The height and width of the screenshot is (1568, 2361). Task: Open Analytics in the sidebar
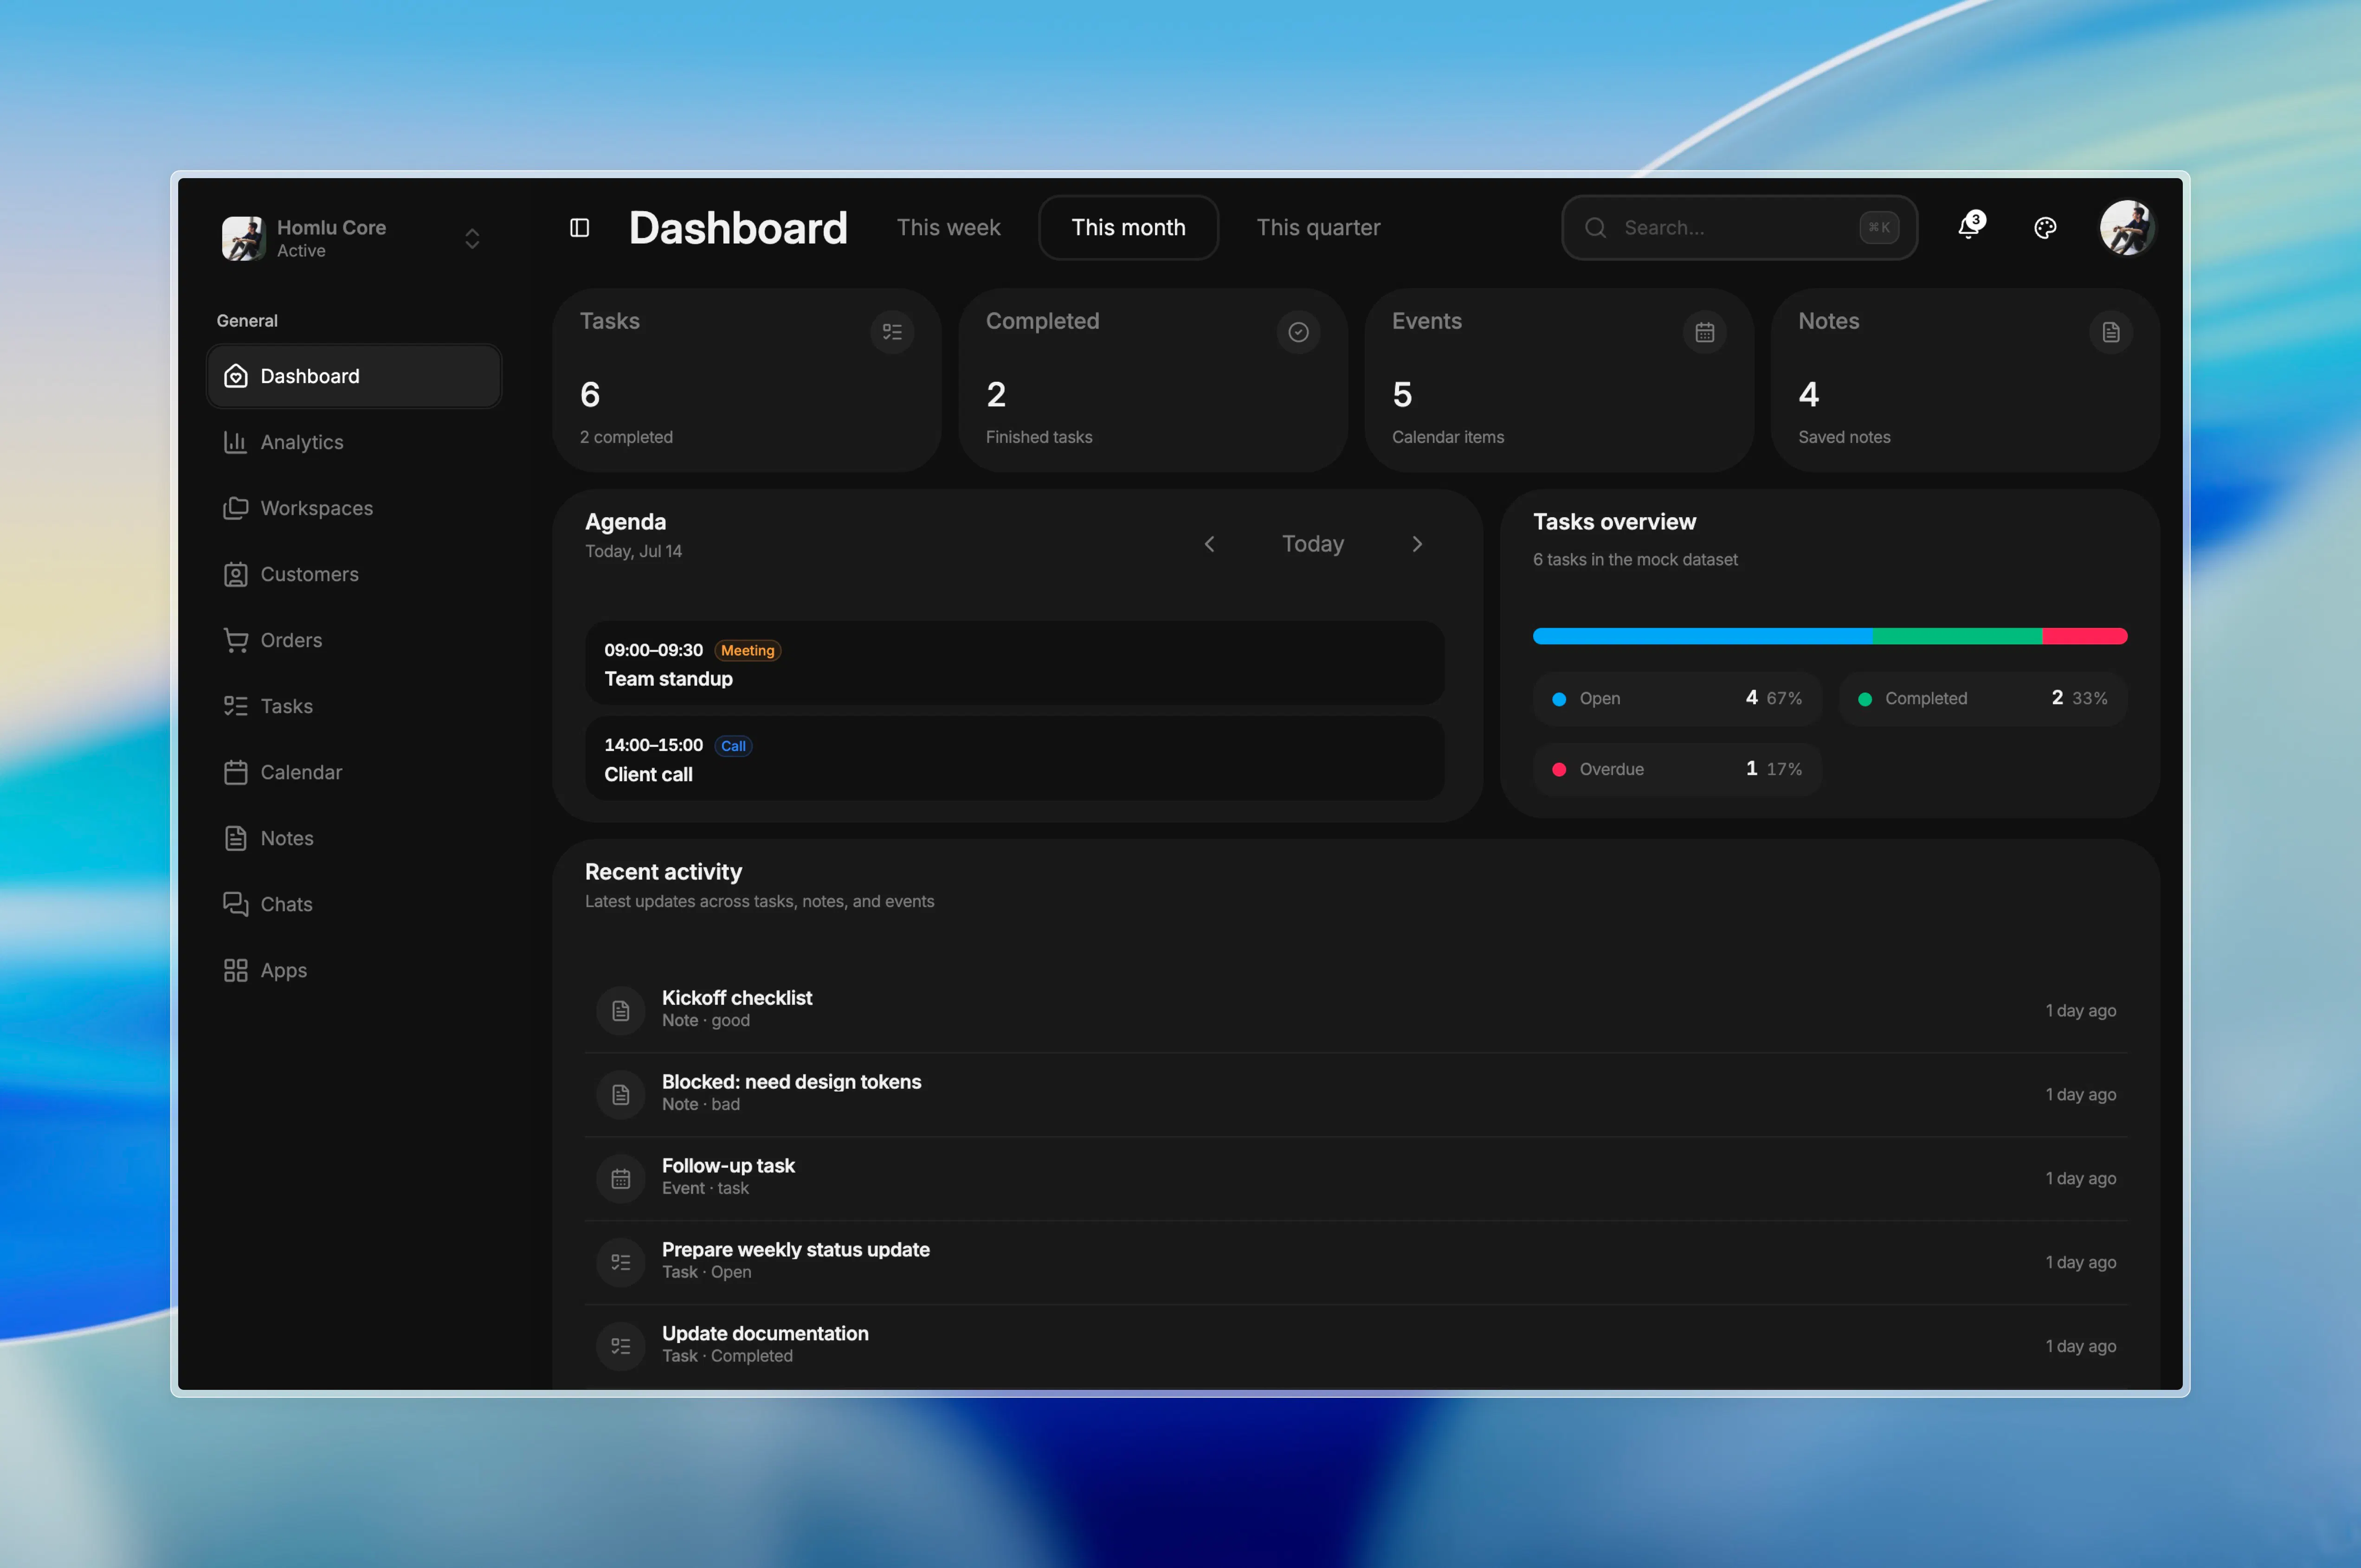point(354,442)
